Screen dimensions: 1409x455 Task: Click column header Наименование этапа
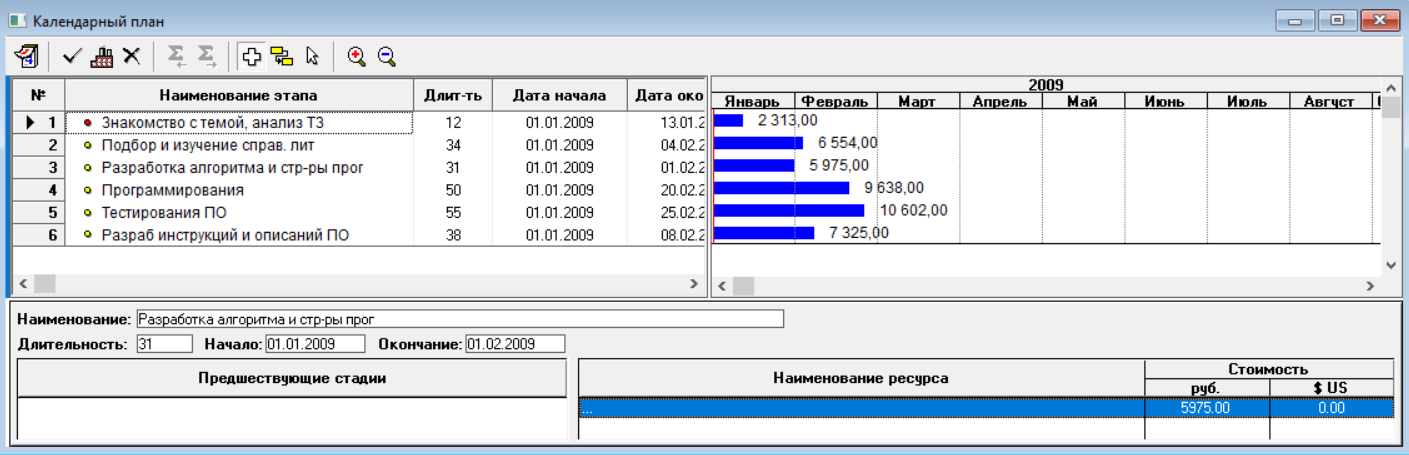click(x=239, y=96)
